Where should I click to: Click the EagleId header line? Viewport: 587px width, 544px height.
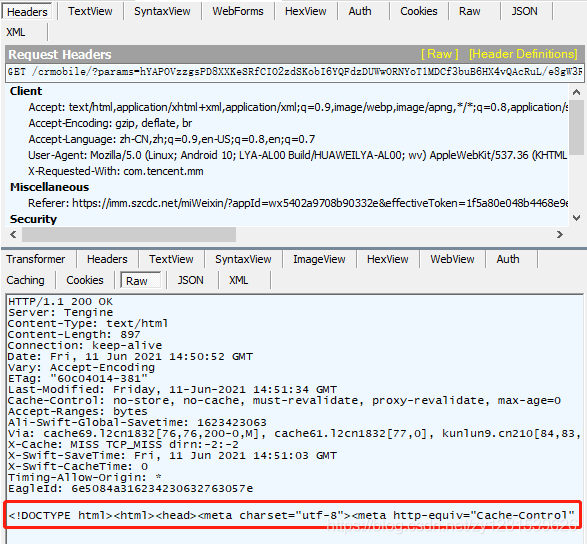[x=130, y=489]
